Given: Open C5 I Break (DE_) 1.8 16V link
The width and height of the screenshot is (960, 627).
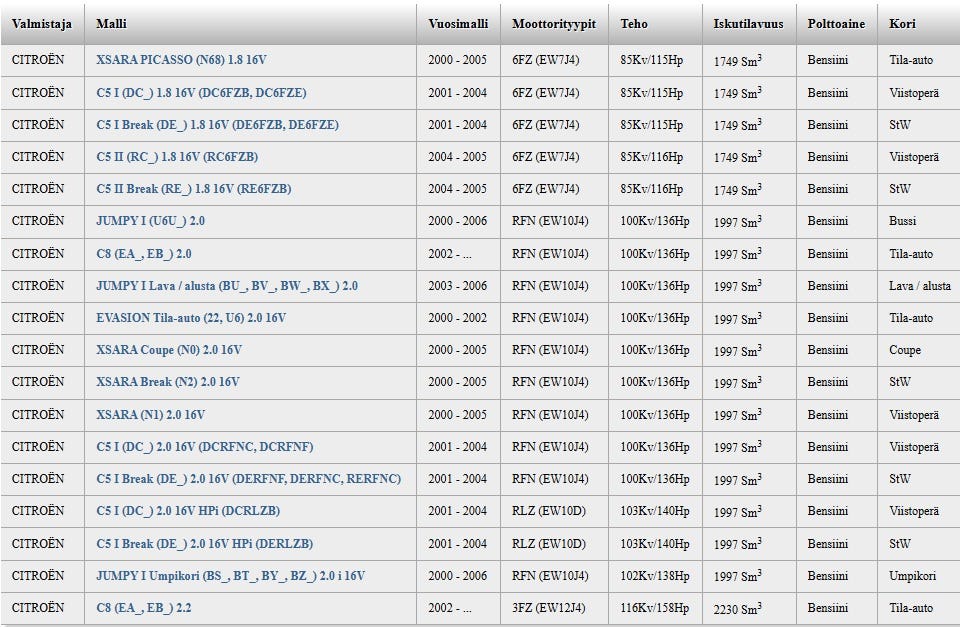Looking at the screenshot, I should click(217, 125).
